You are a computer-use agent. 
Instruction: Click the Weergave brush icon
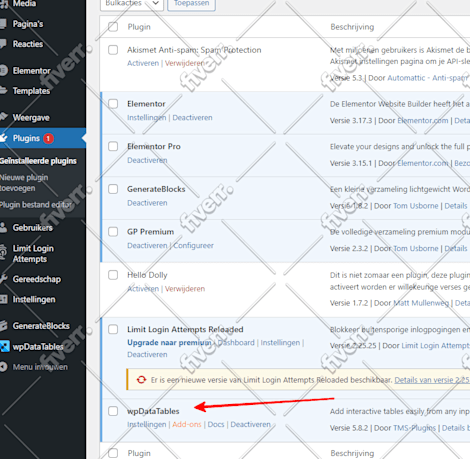[3, 117]
